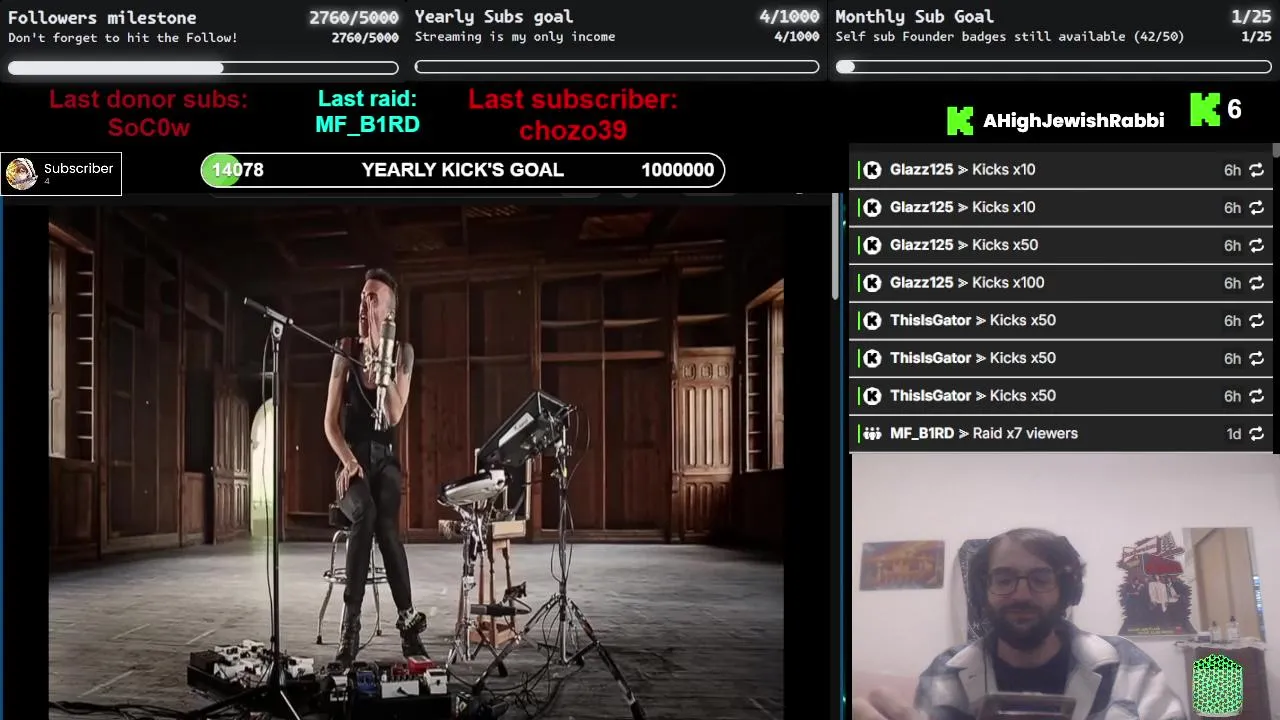Click the replay icon on Glazz125 Kicks x100 row

click(x=1257, y=283)
